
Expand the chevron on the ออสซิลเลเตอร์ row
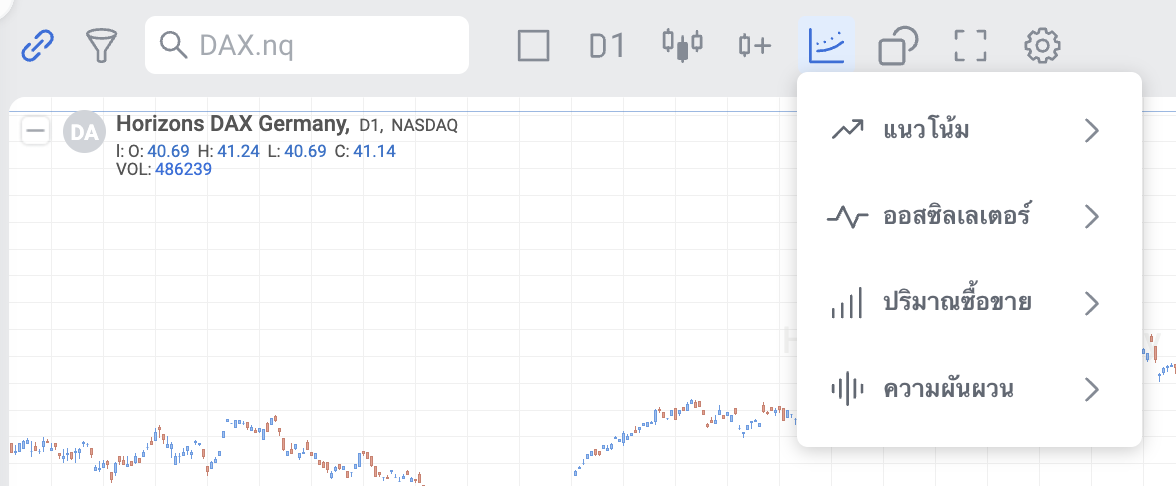click(x=1092, y=217)
